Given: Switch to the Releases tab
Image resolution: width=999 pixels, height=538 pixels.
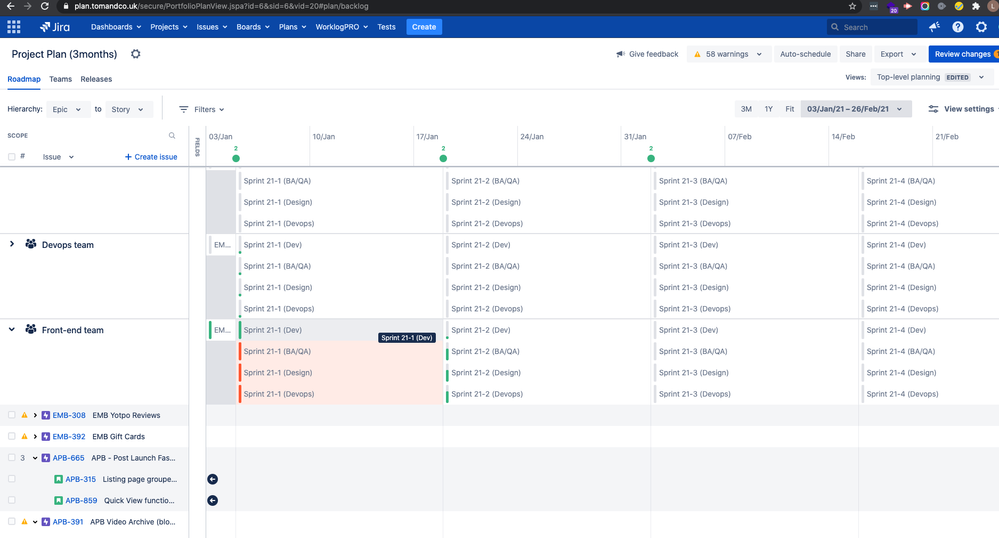Looking at the screenshot, I should [96, 79].
